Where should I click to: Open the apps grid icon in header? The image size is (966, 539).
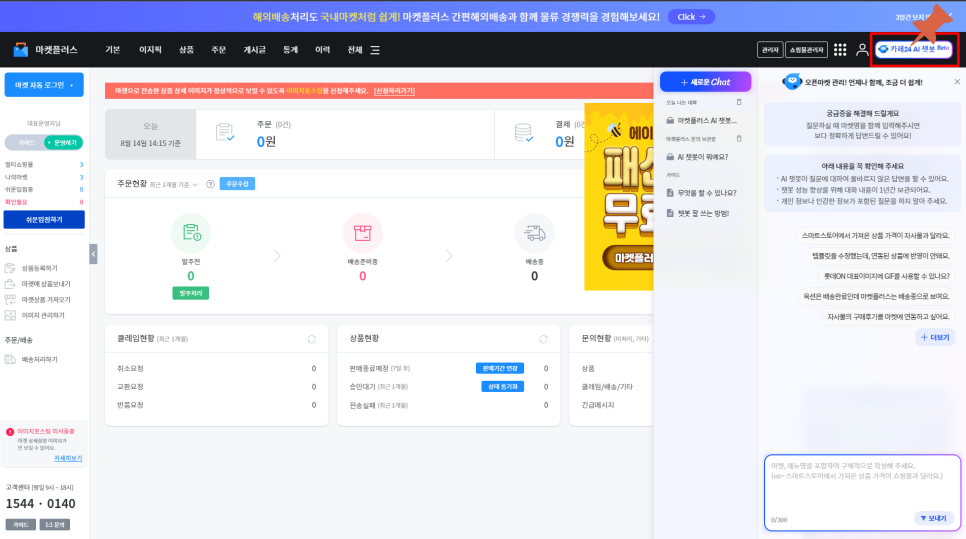coord(840,50)
